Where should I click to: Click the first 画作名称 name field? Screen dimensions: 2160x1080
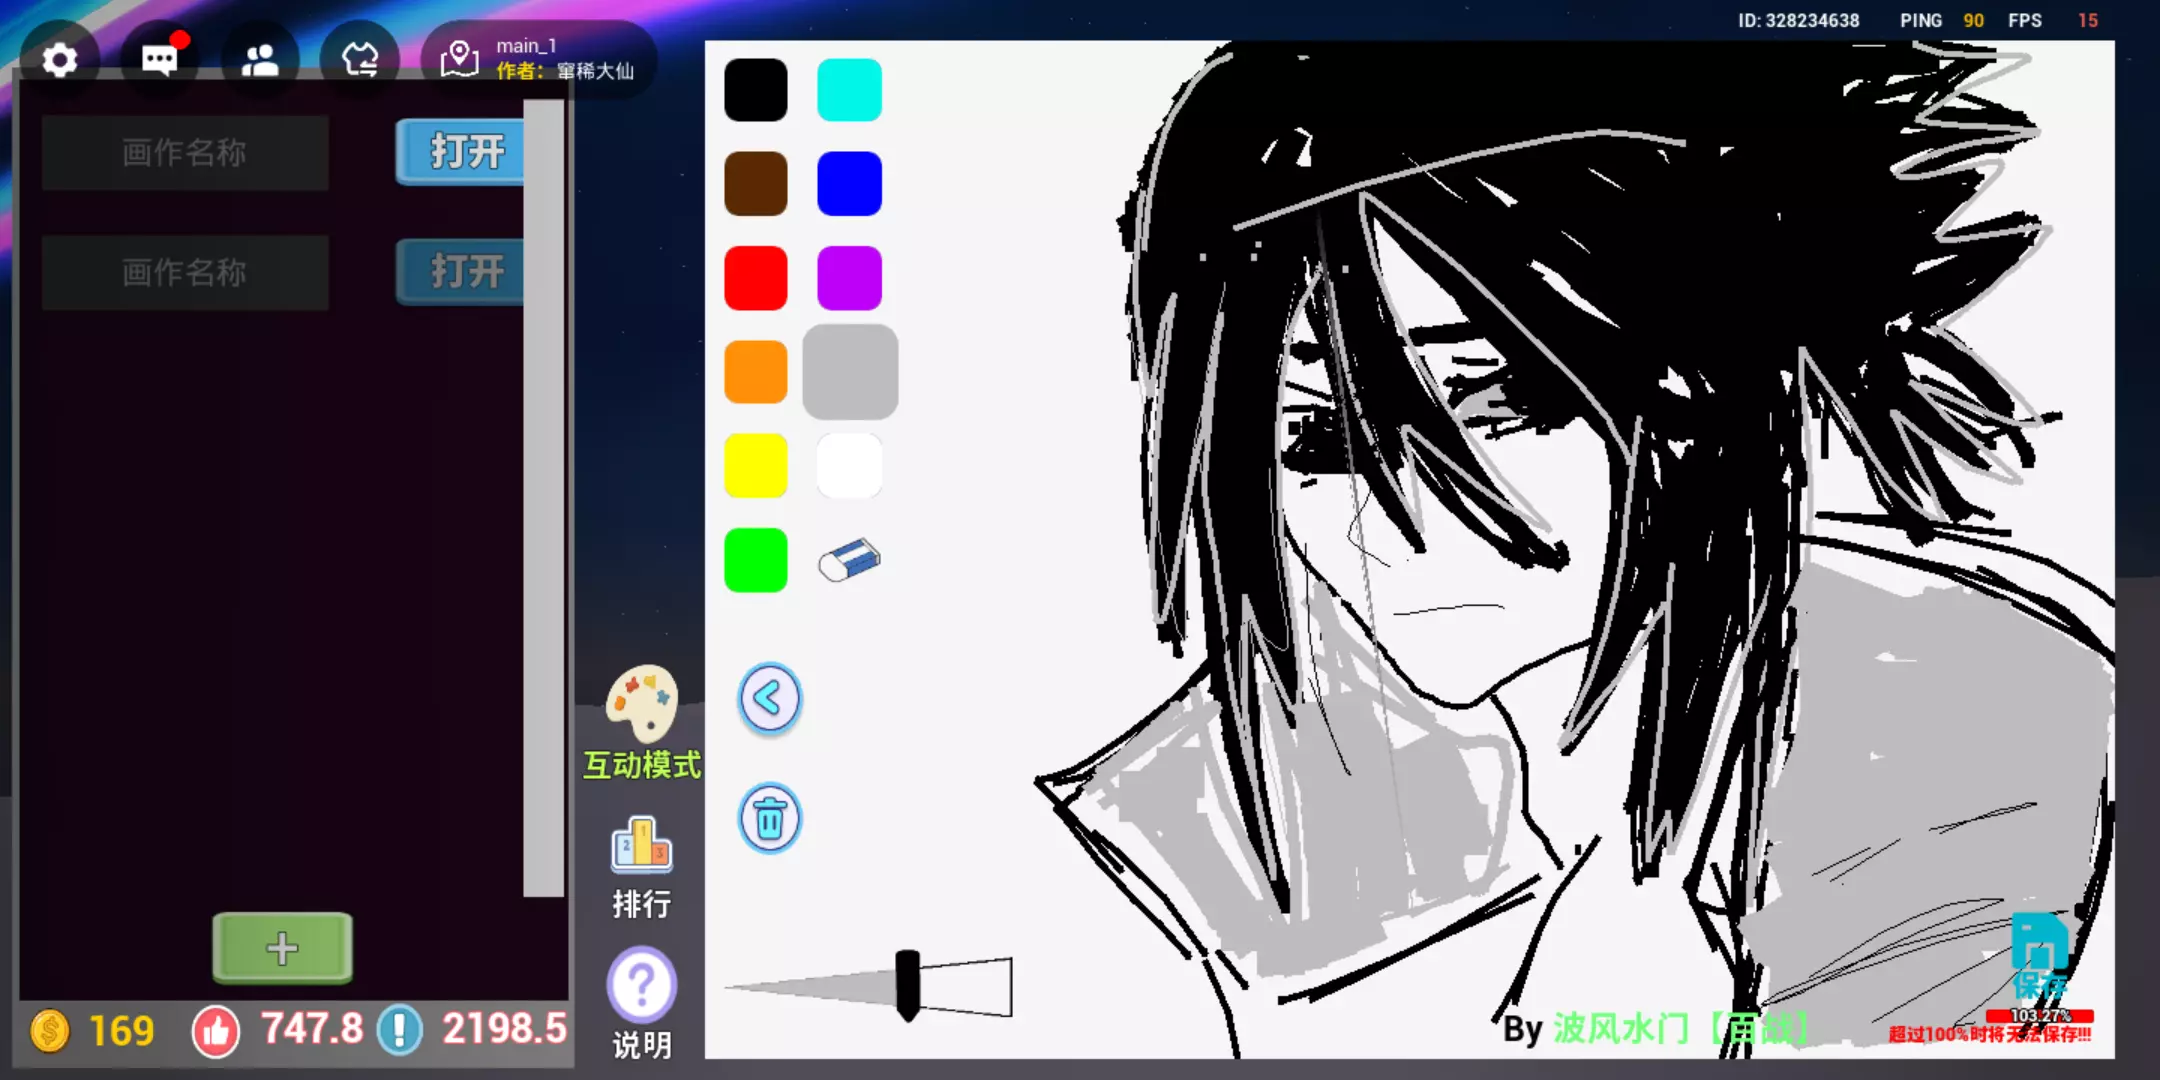click(x=185, y=152)
